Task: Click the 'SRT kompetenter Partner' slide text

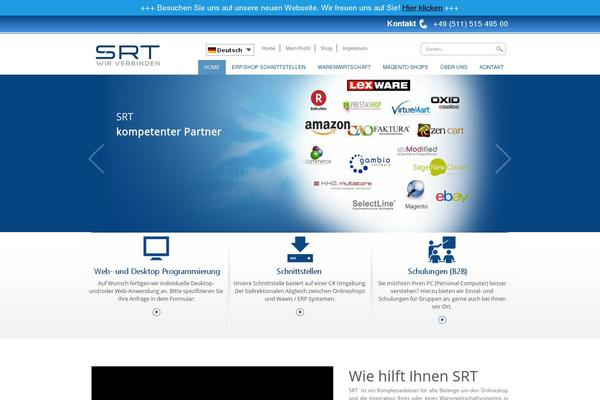Action: [168, 124]
